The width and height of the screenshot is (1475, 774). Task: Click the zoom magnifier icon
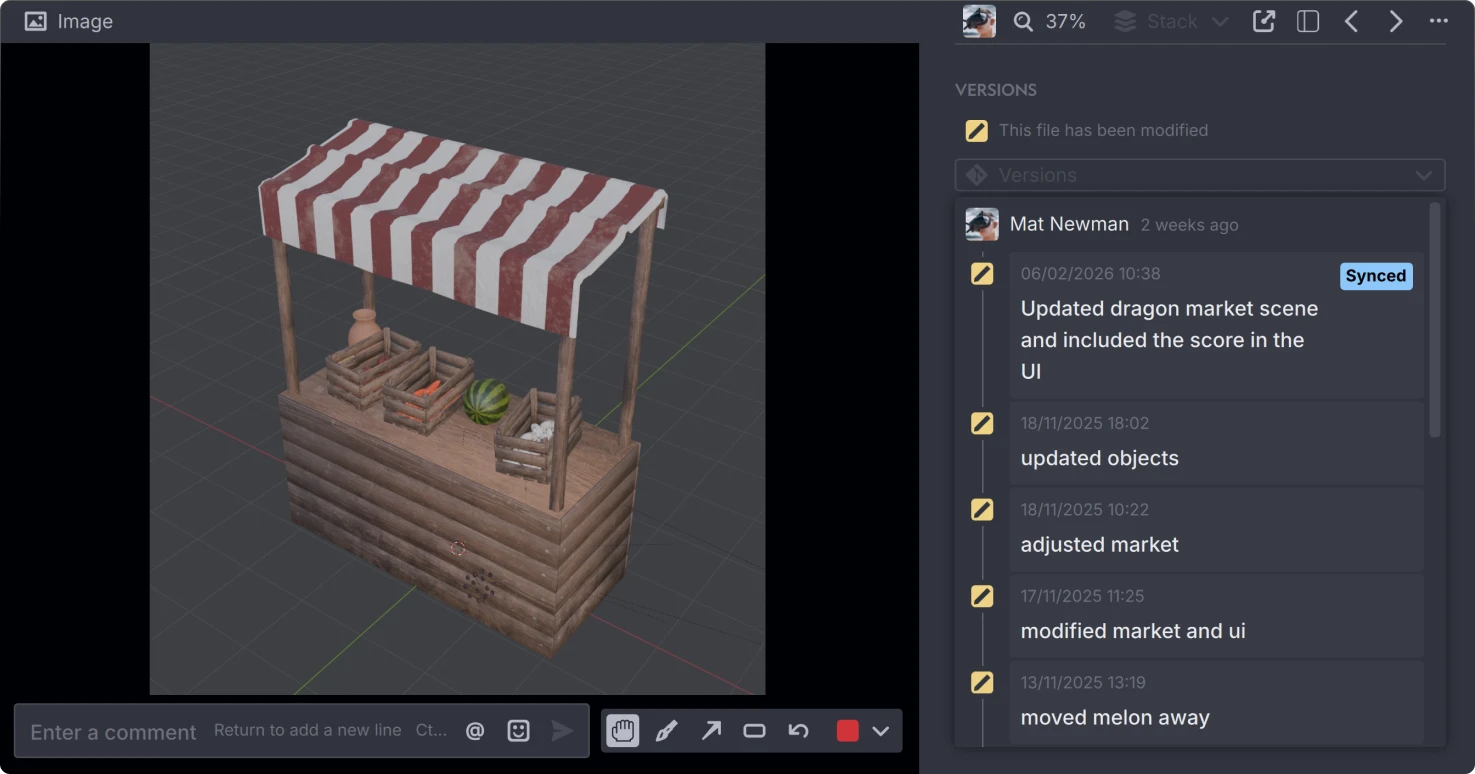tap(1020, 21)
